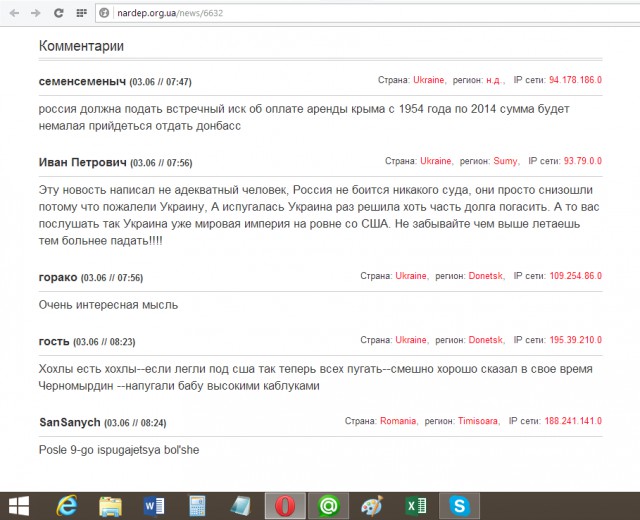Screen dimensions: 640x520
Task: Click the timestamp (03.06 // 07:47)
Action: pos(160,82)
